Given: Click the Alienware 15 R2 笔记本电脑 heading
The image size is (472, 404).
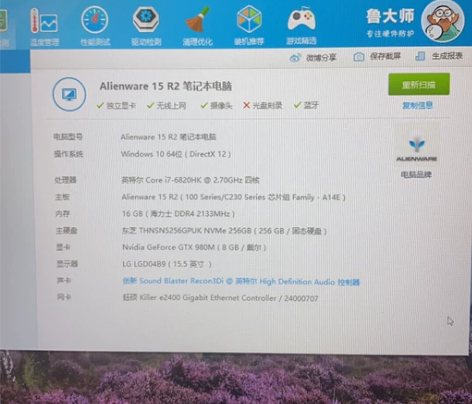Looking at the screenshot, I should coord(166,86).
